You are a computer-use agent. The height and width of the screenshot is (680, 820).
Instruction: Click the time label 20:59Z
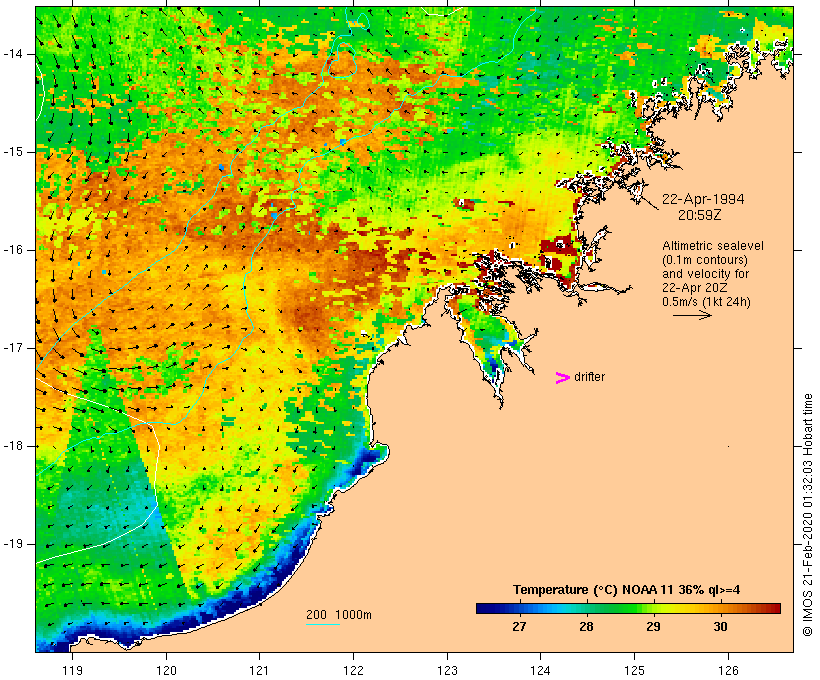(700, 215)
